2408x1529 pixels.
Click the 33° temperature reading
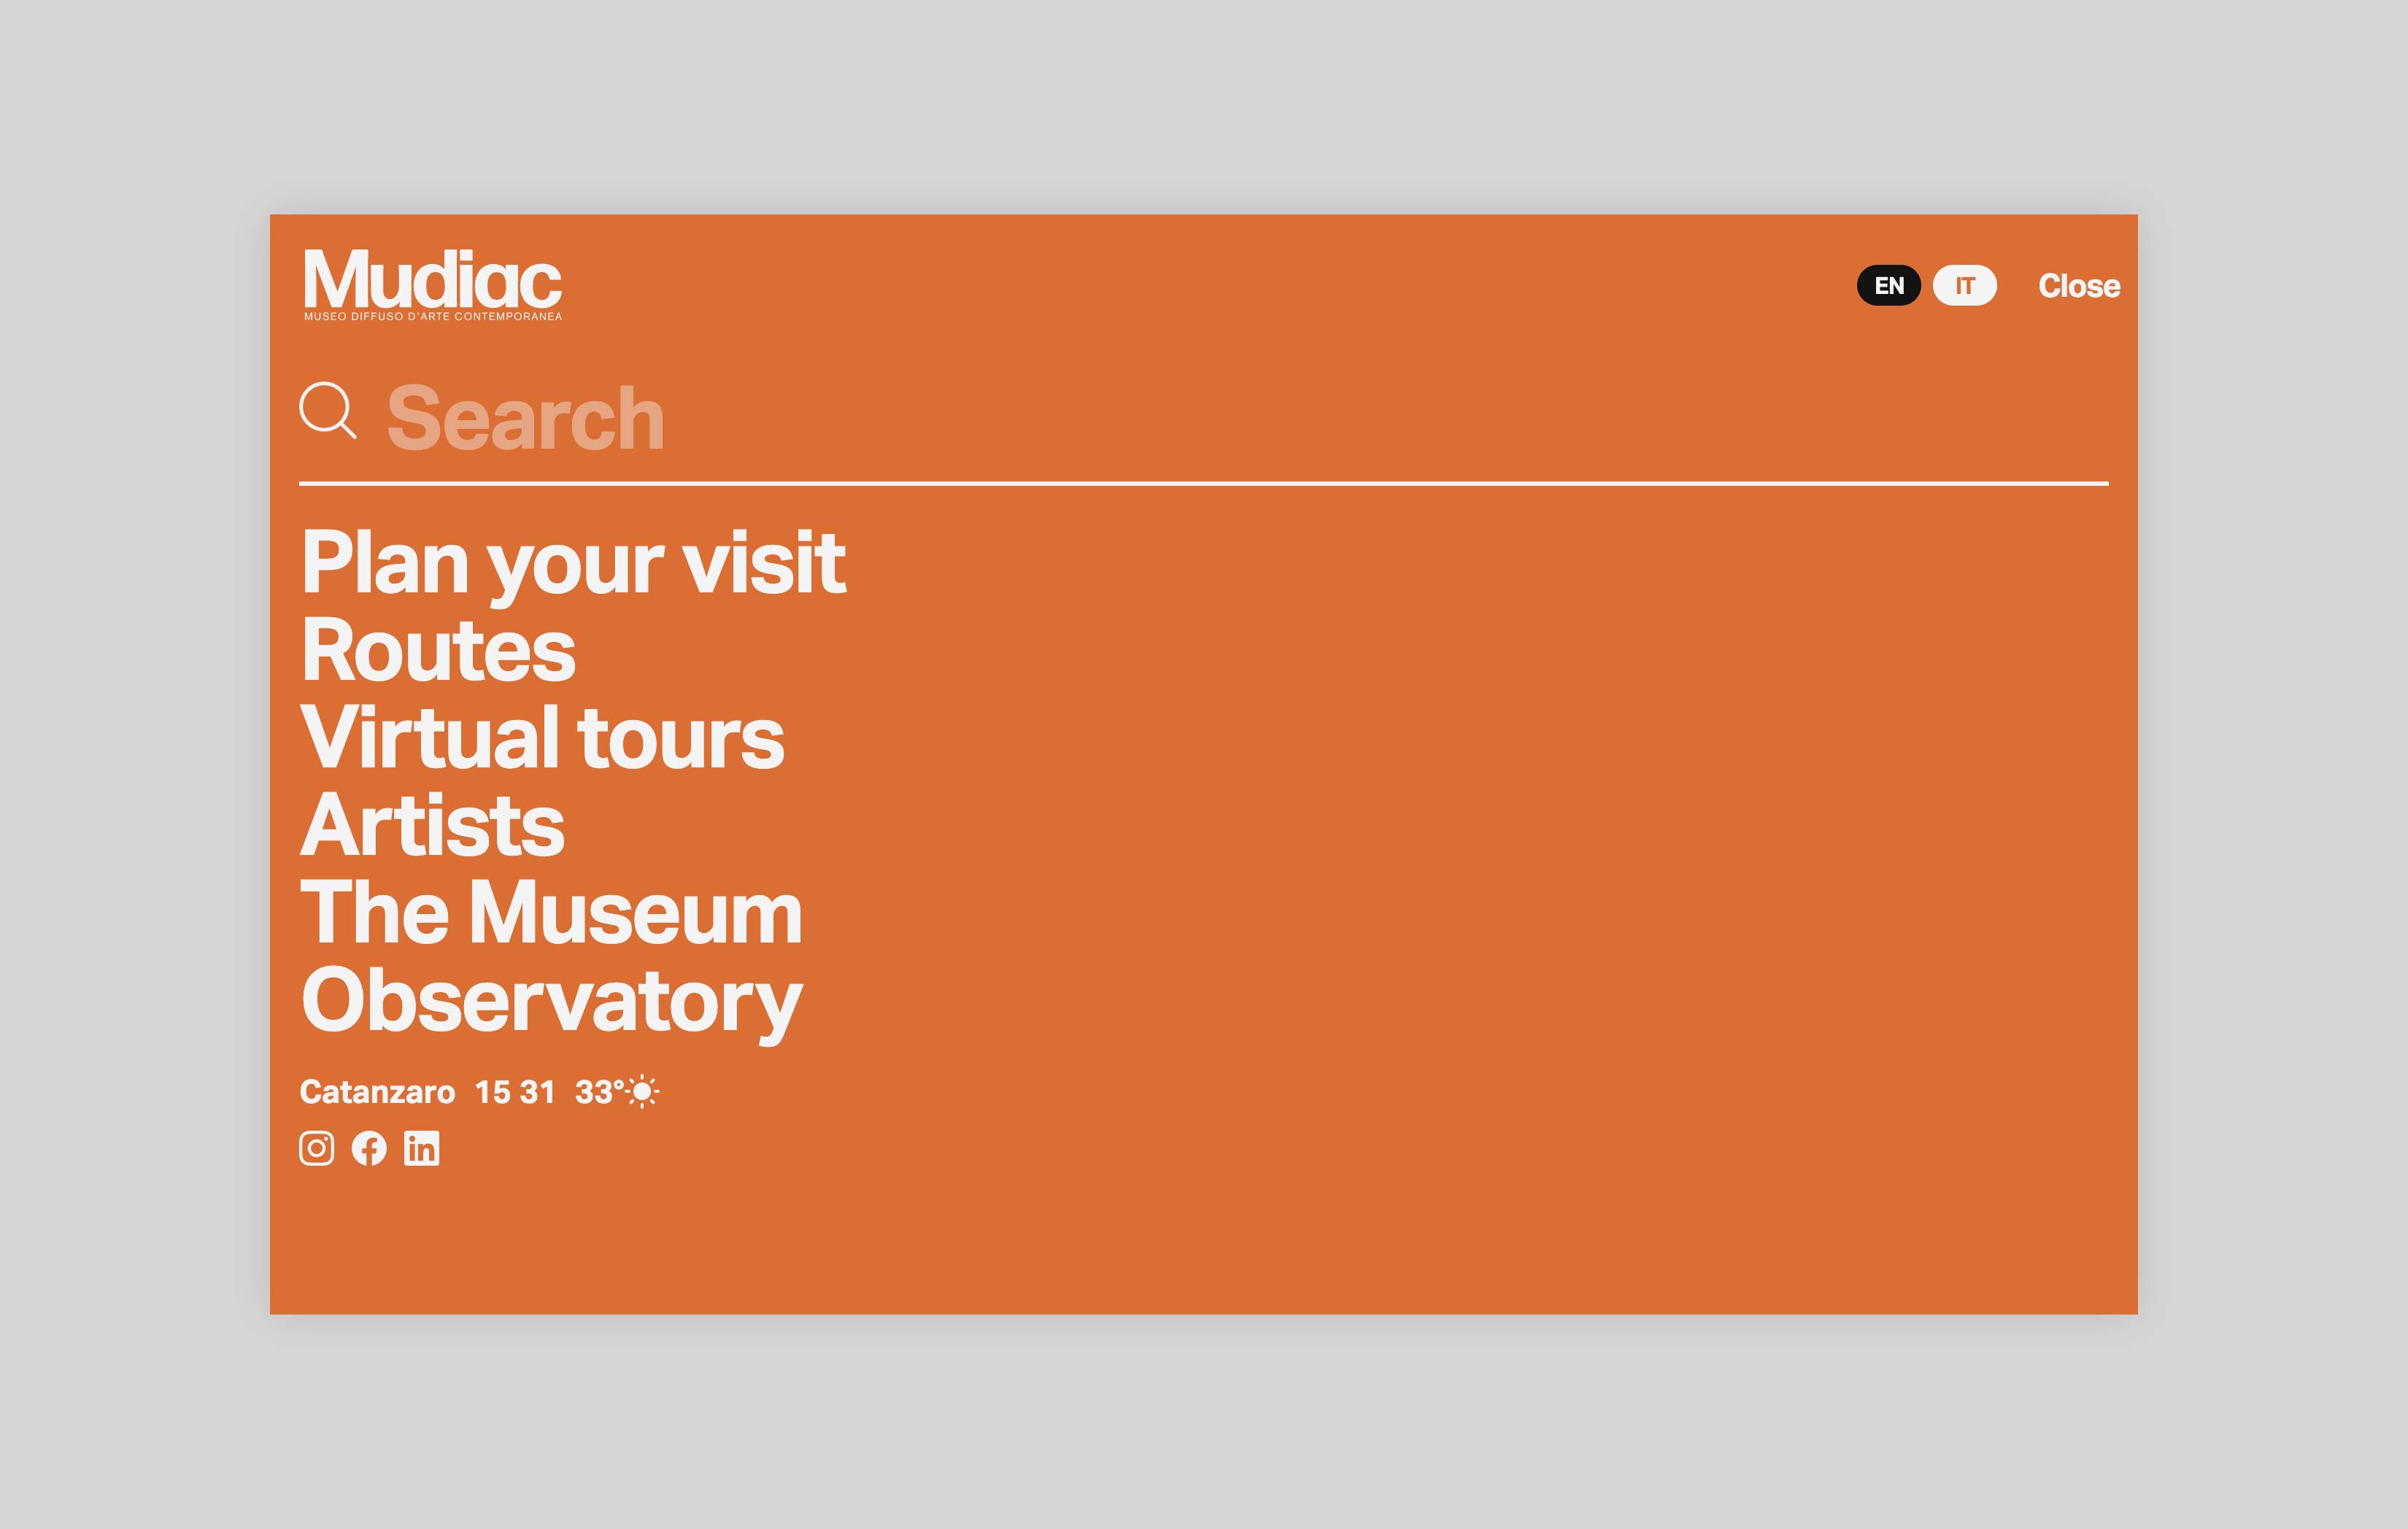[x=598, y=1092]
